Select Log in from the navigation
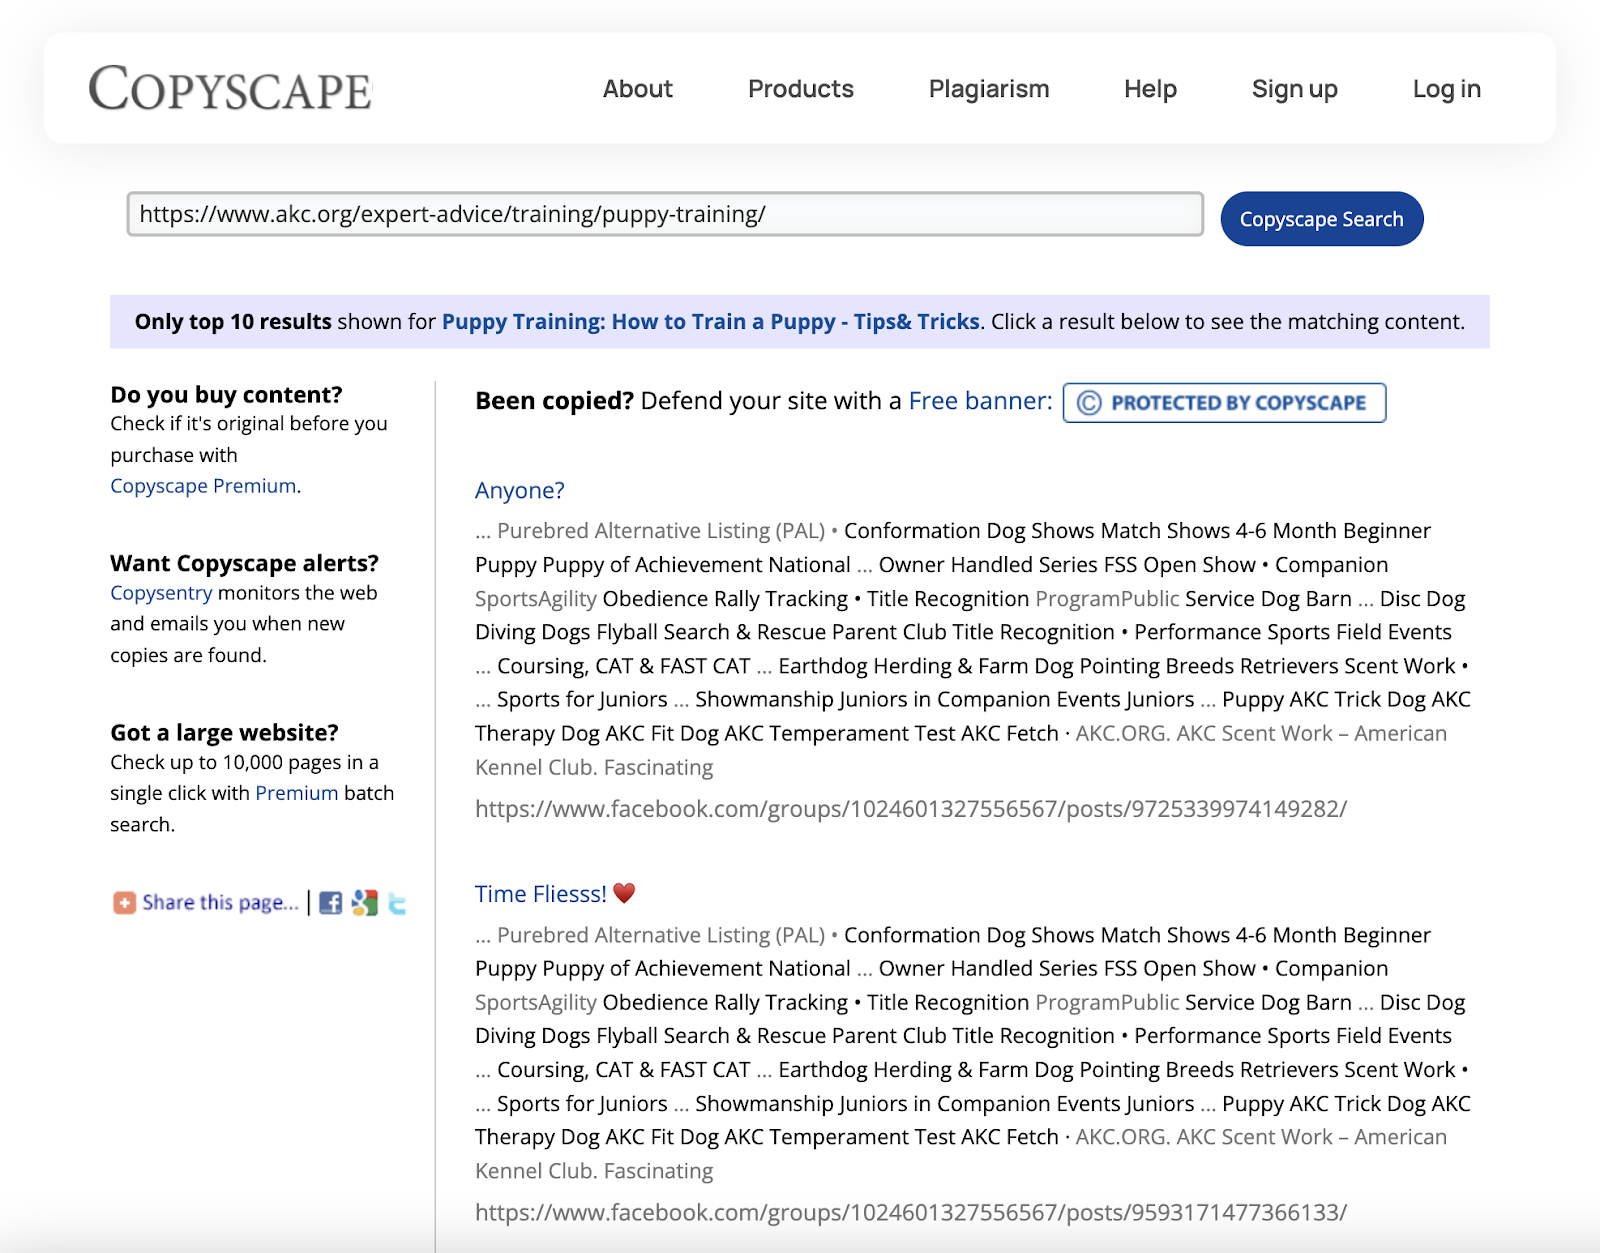The width and height of the screenshot is (1600, 1253). pyautogui.click(x=1446, y=89)
